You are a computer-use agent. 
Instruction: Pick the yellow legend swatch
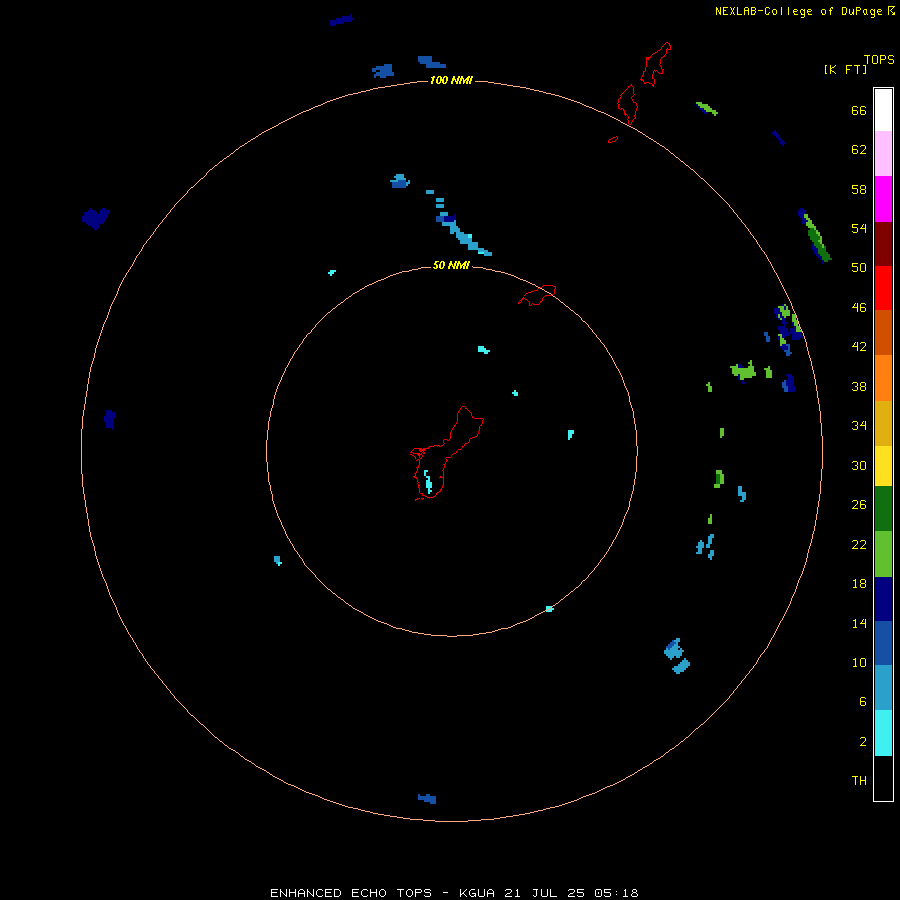pyautogui.click(x=883, y=465)
